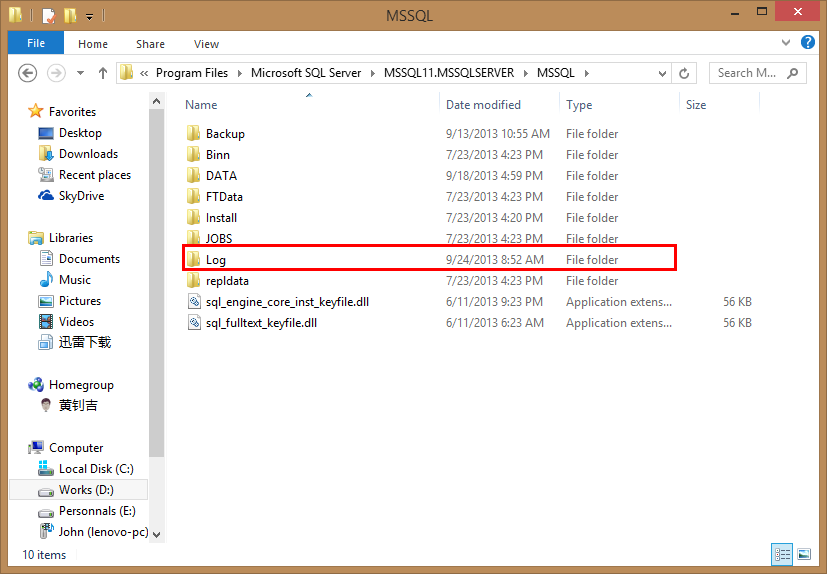Click the Properties quick access icon

coord(48,15)
